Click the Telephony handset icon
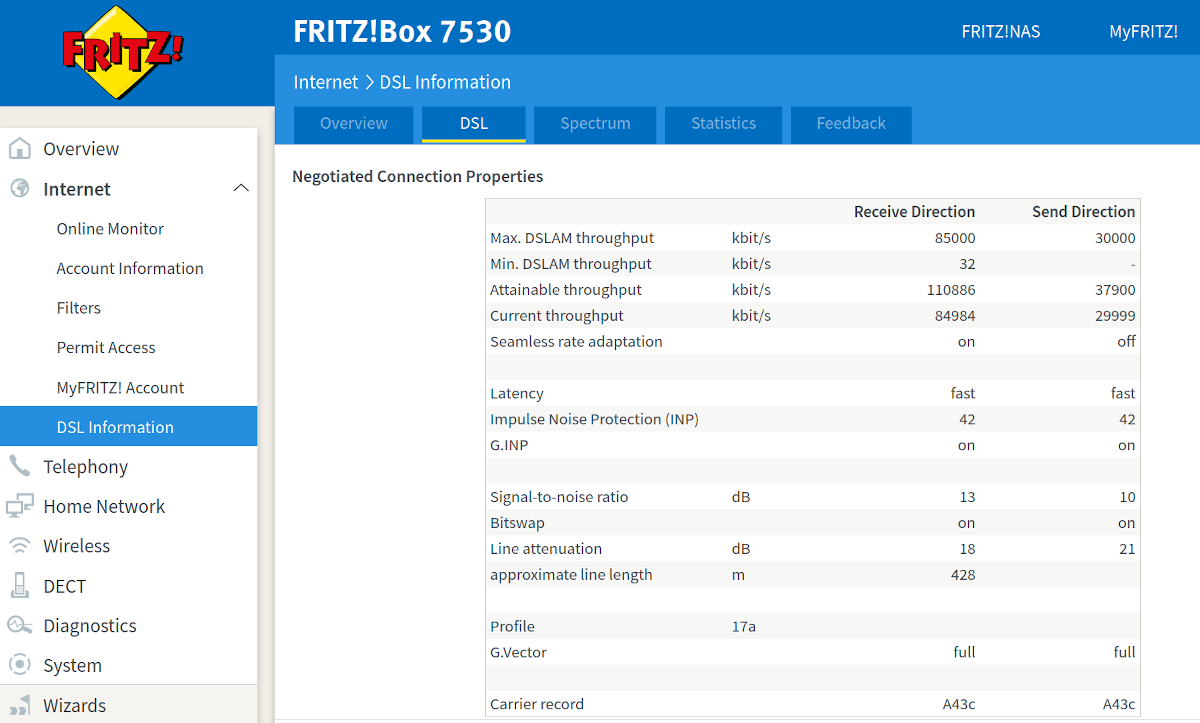 [19, 467]
